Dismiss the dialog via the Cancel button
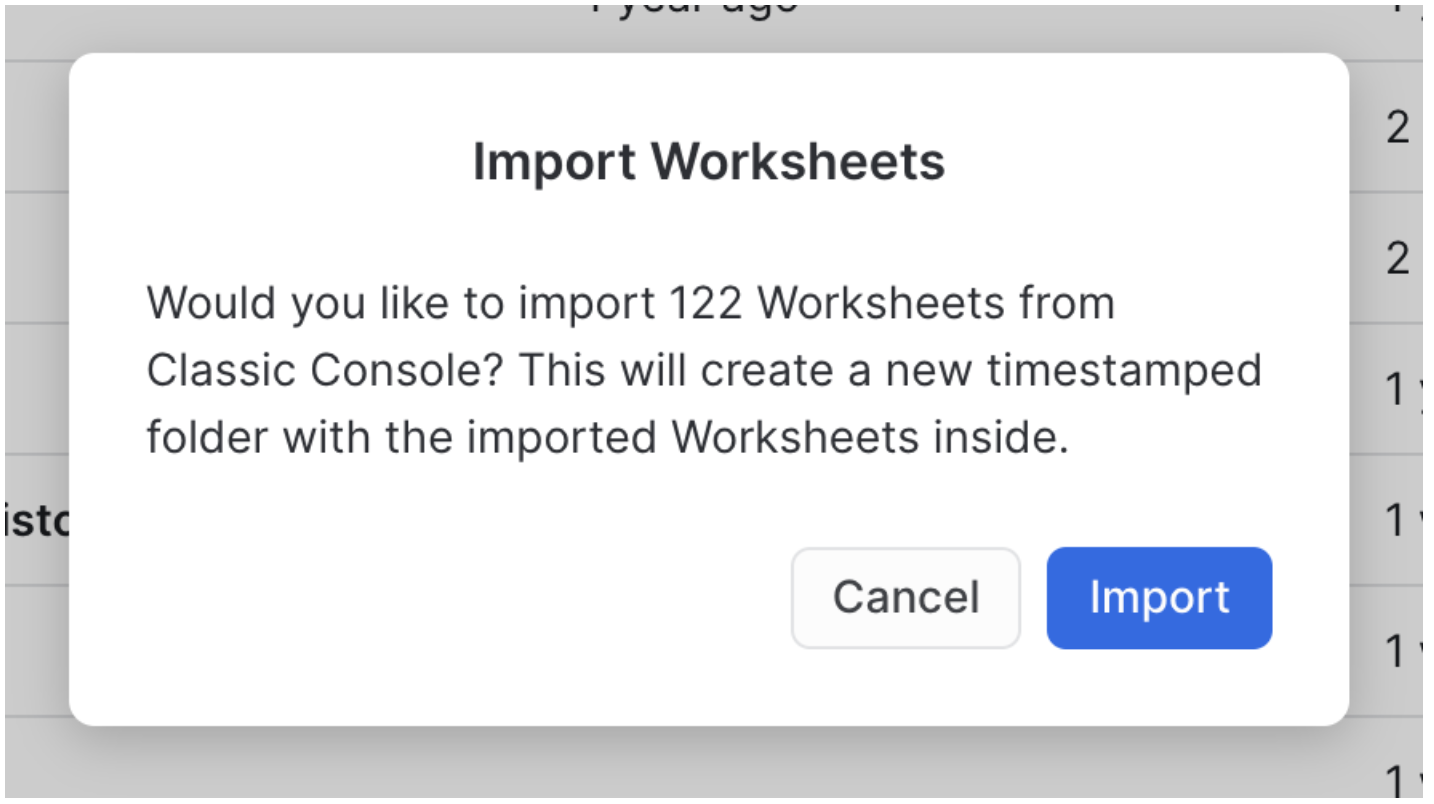The width and height of the screenshot is (1434, 804). coord(904,596)
